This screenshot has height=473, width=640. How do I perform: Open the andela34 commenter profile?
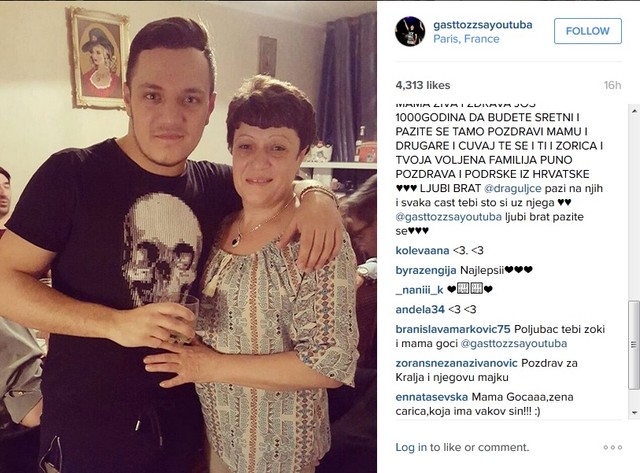[x=420, y=310]
